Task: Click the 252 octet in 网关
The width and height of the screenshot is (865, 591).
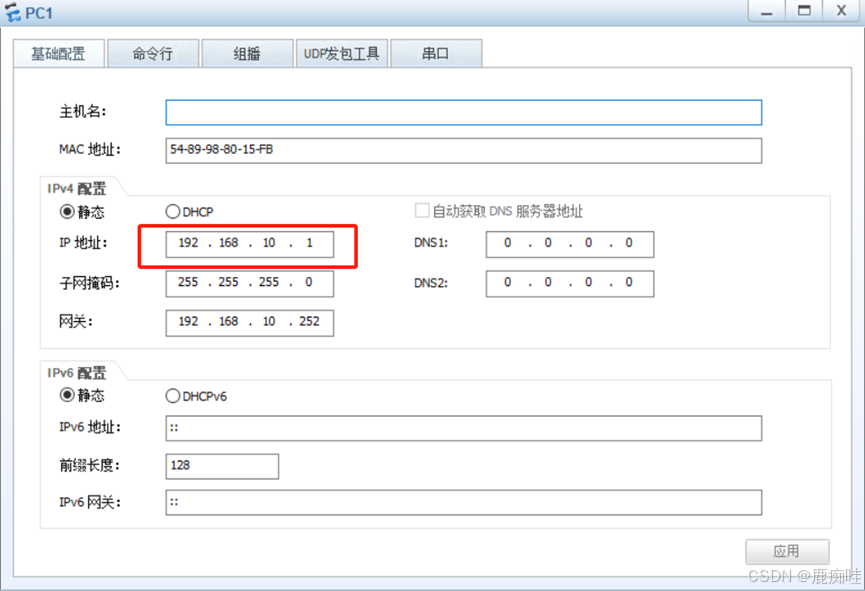Action: (x=309, y=321)
